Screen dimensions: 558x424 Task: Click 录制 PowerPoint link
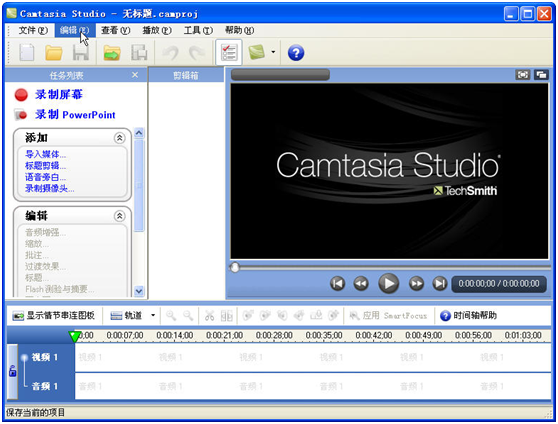(x=75, y=115)
